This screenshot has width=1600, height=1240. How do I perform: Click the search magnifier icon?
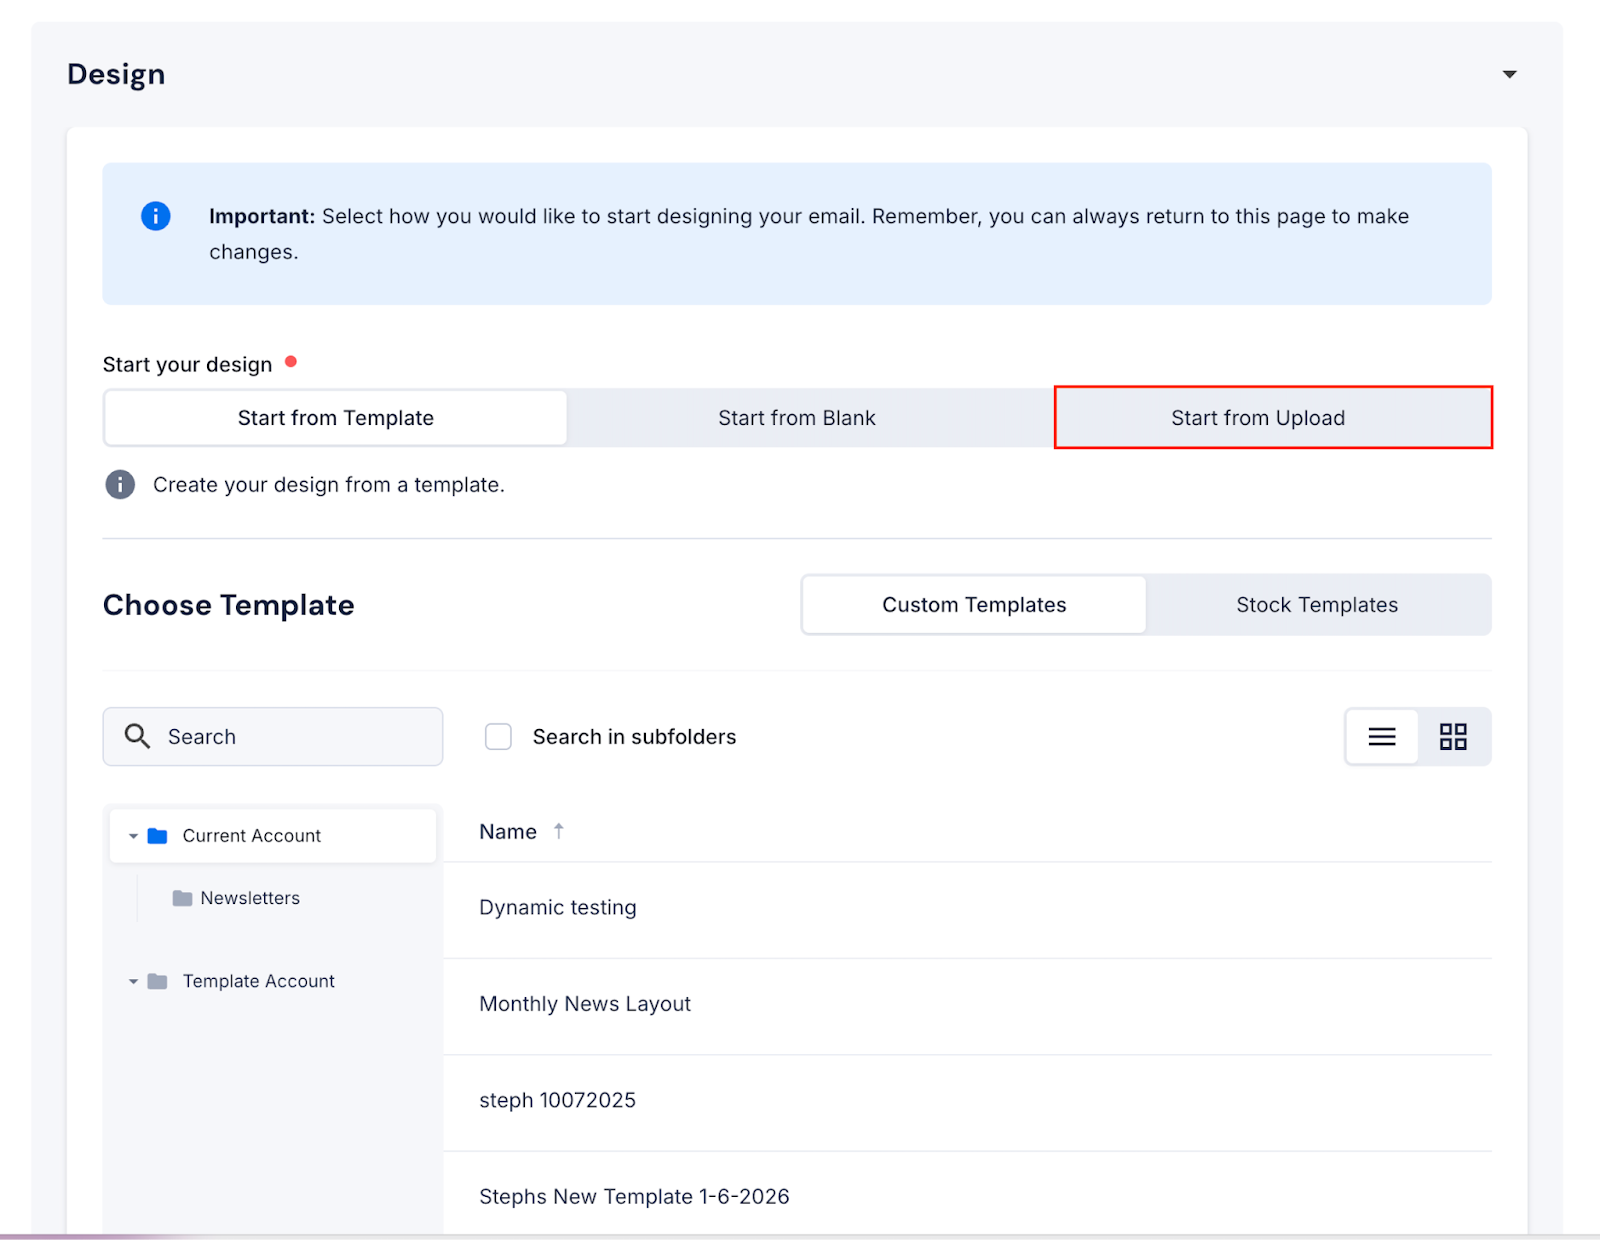click(137, 737)
